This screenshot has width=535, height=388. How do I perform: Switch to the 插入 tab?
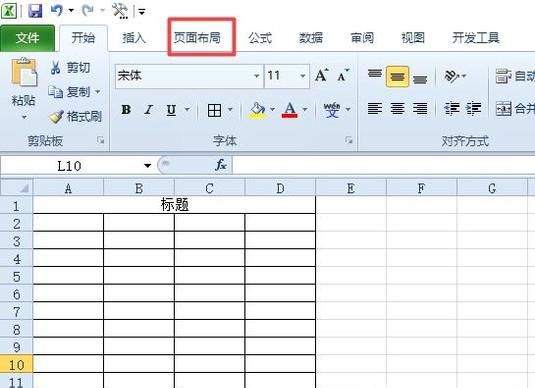[134, 38]
